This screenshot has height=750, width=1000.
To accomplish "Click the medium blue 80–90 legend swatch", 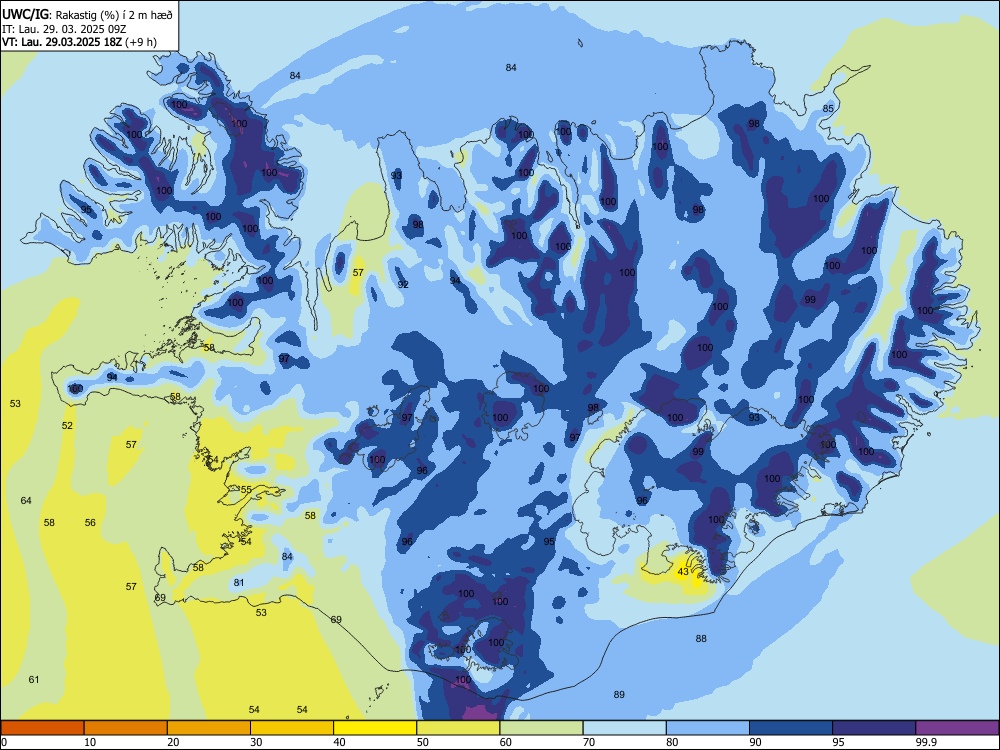I will click(x=708, y=728).
